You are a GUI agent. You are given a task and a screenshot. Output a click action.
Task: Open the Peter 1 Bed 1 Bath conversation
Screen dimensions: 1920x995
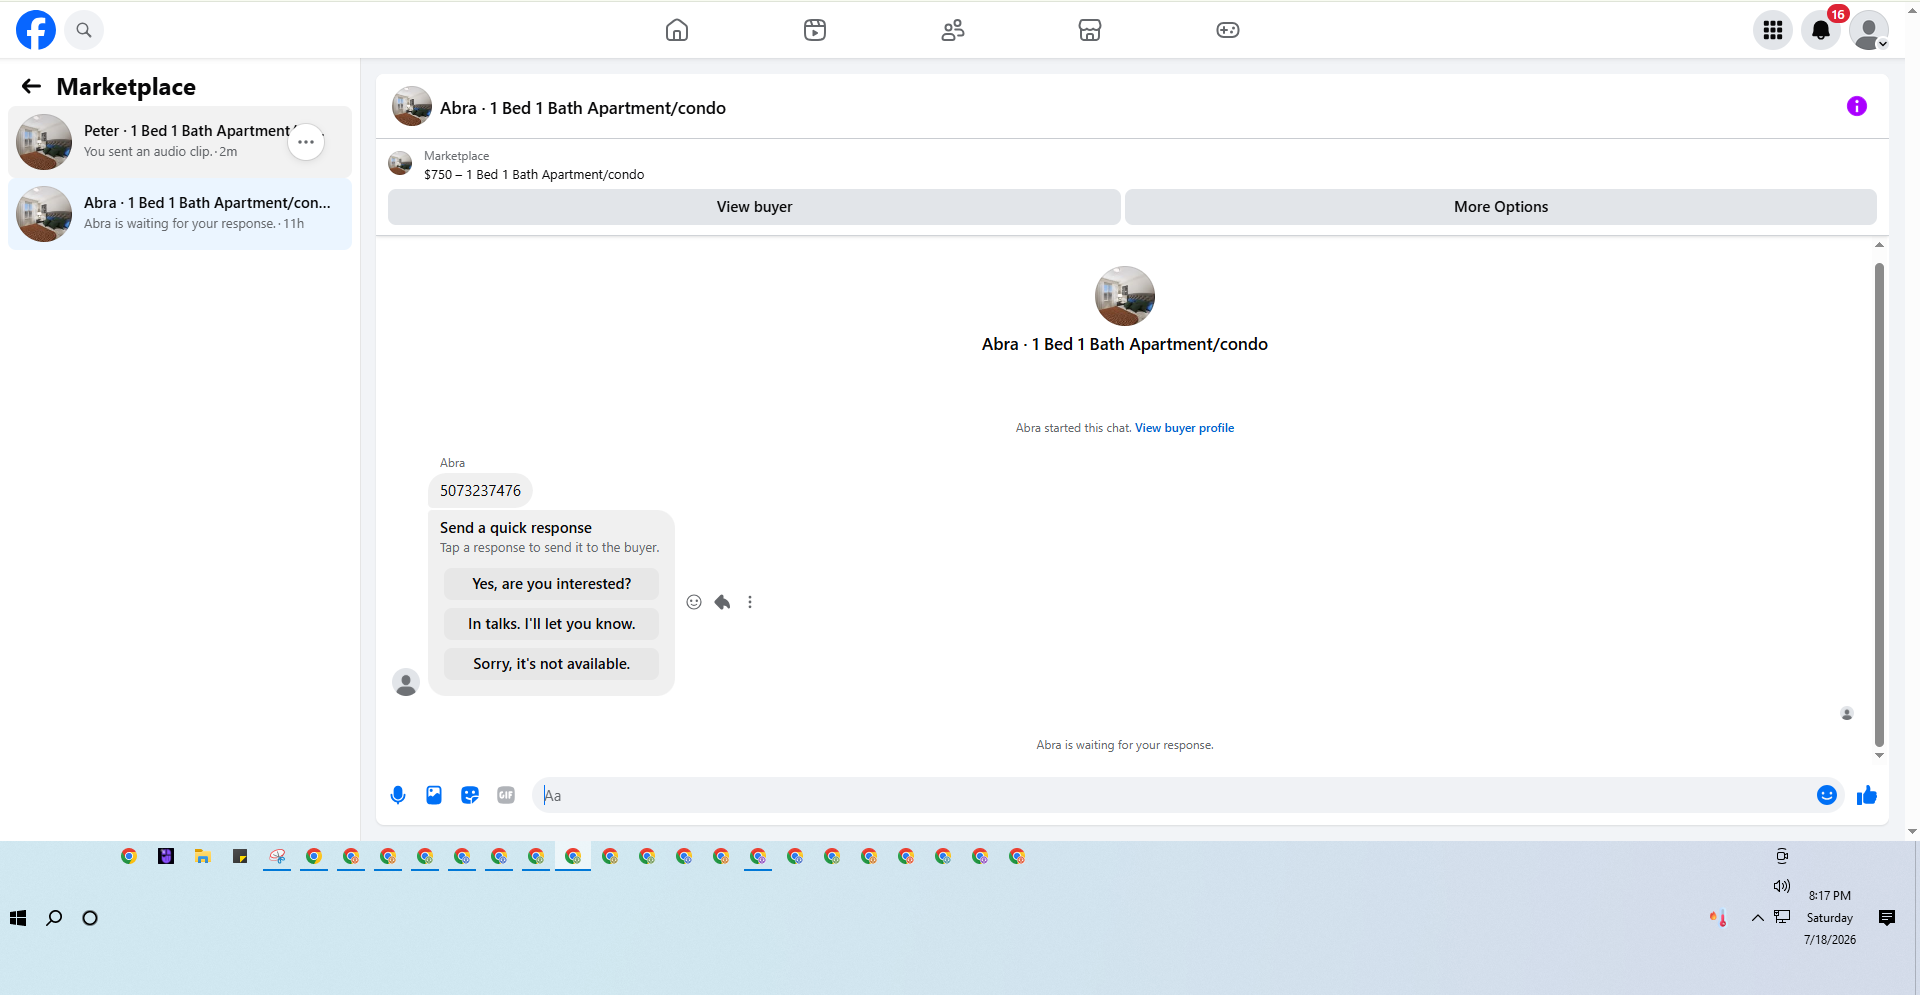coord(180,142)
